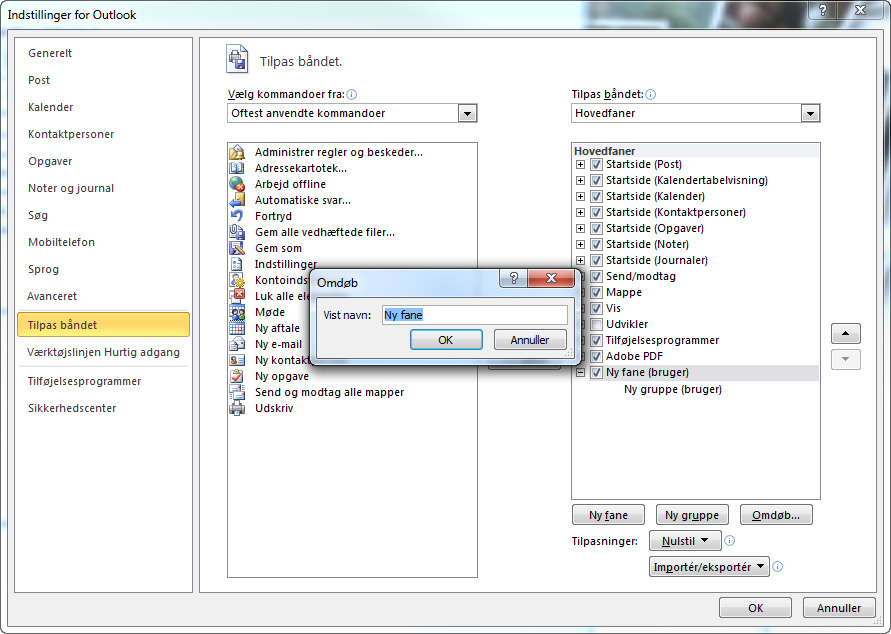The image size is (891, 634).
Task: Expand Startside (Kontaktpersoner) node
Action: [580, 212]
